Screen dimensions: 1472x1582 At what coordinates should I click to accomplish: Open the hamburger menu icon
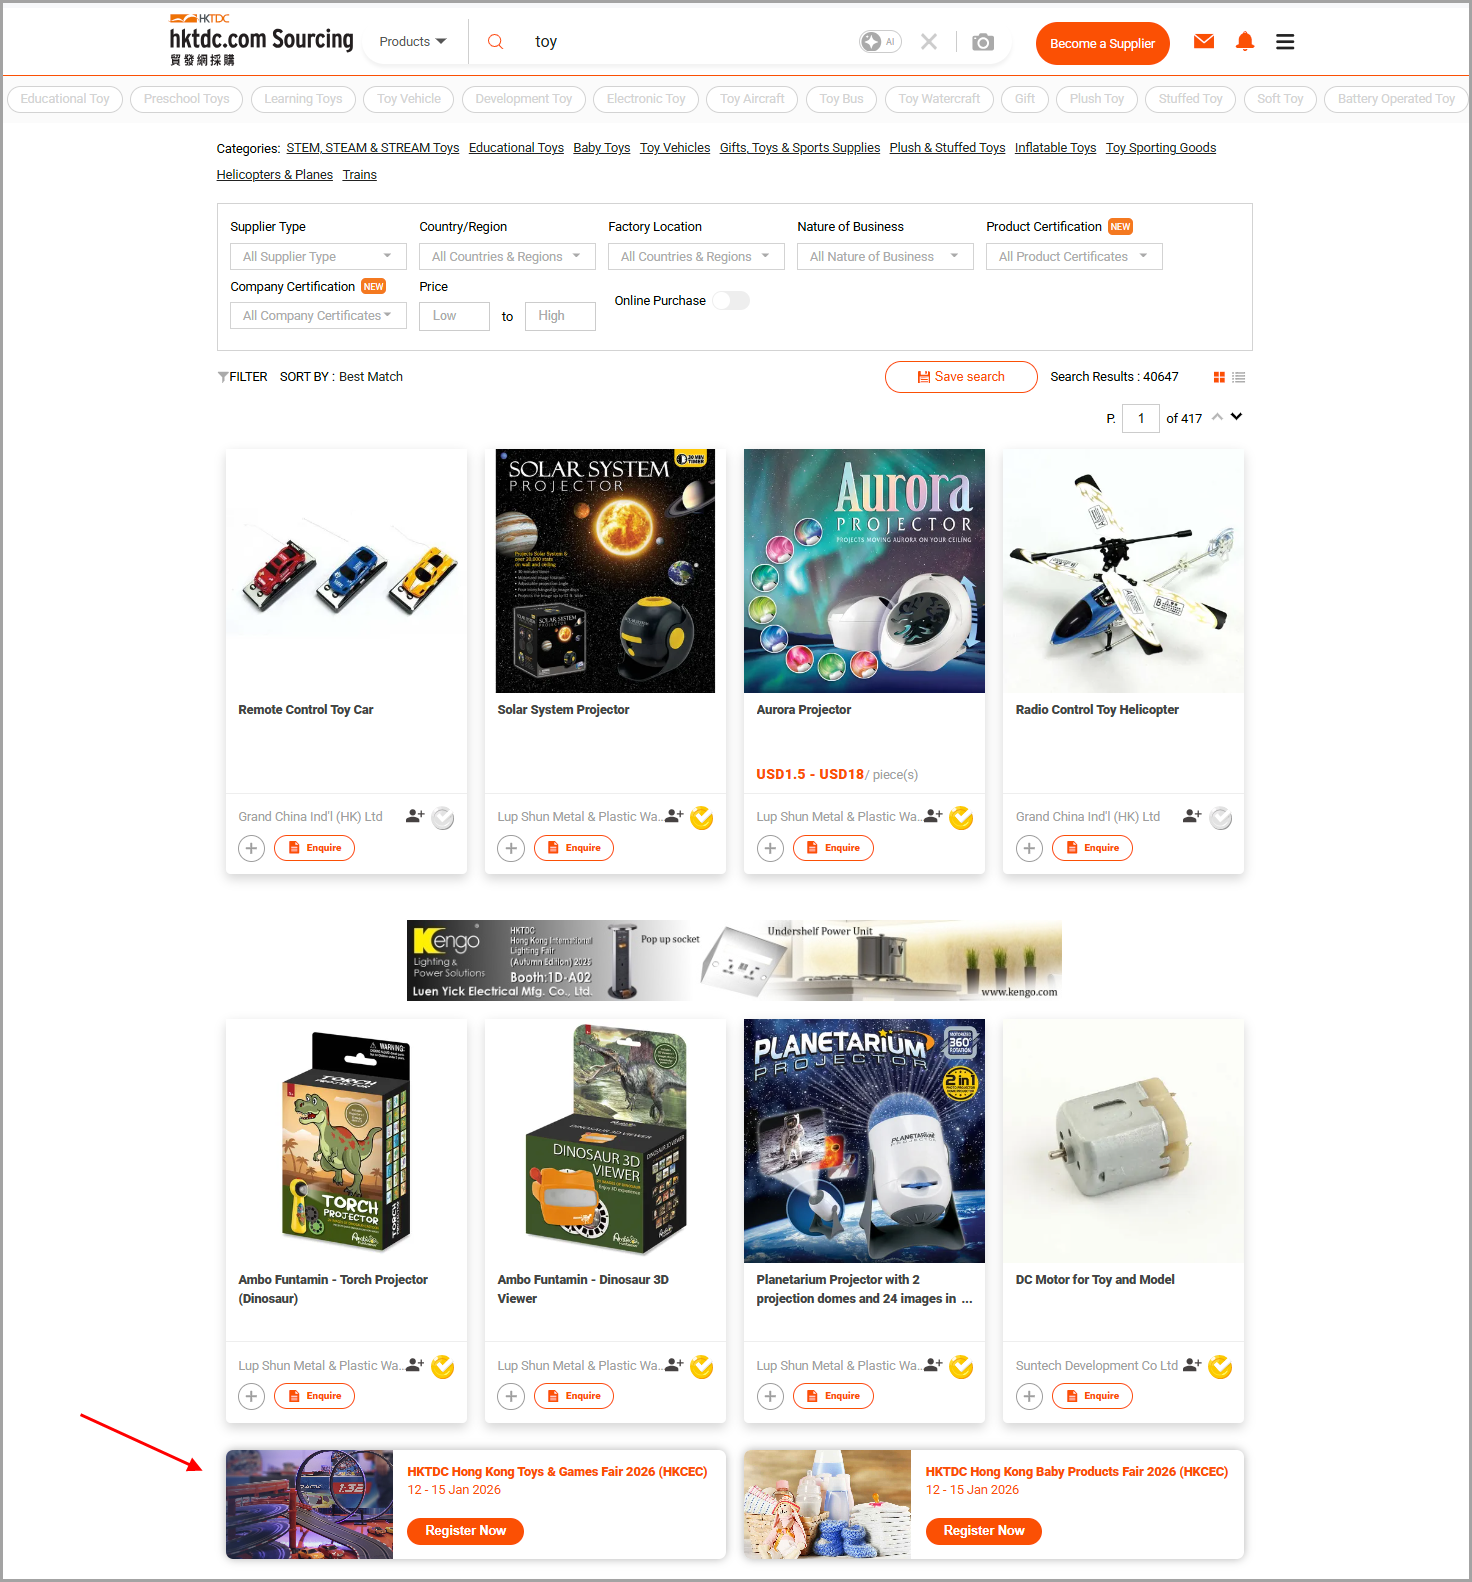point(1285,41)
